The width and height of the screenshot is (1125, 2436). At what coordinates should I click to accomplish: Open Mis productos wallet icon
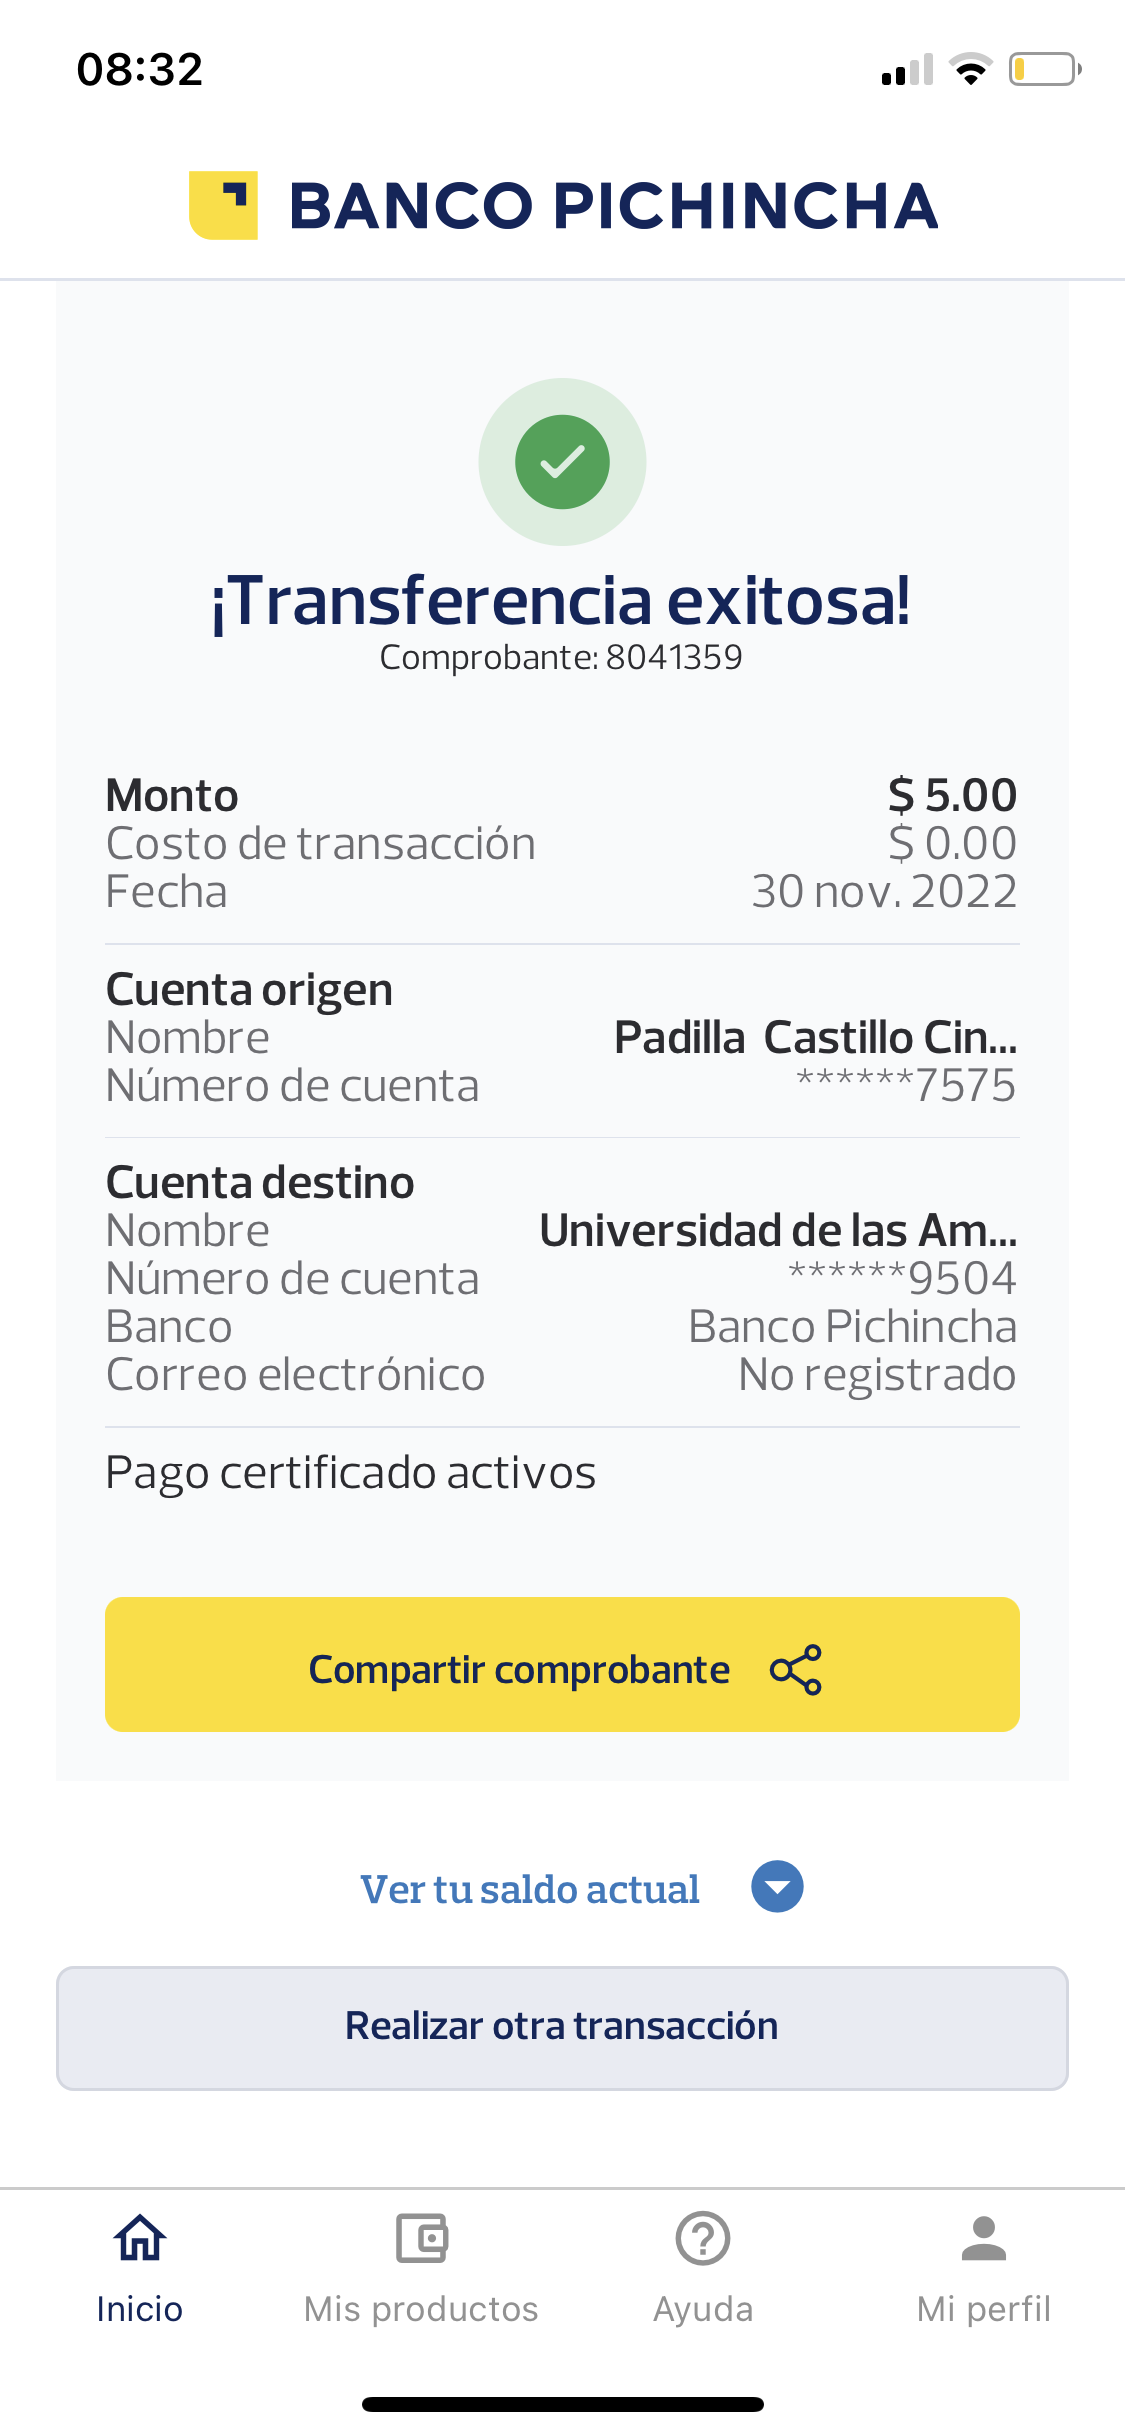[x=421, y=2238]
